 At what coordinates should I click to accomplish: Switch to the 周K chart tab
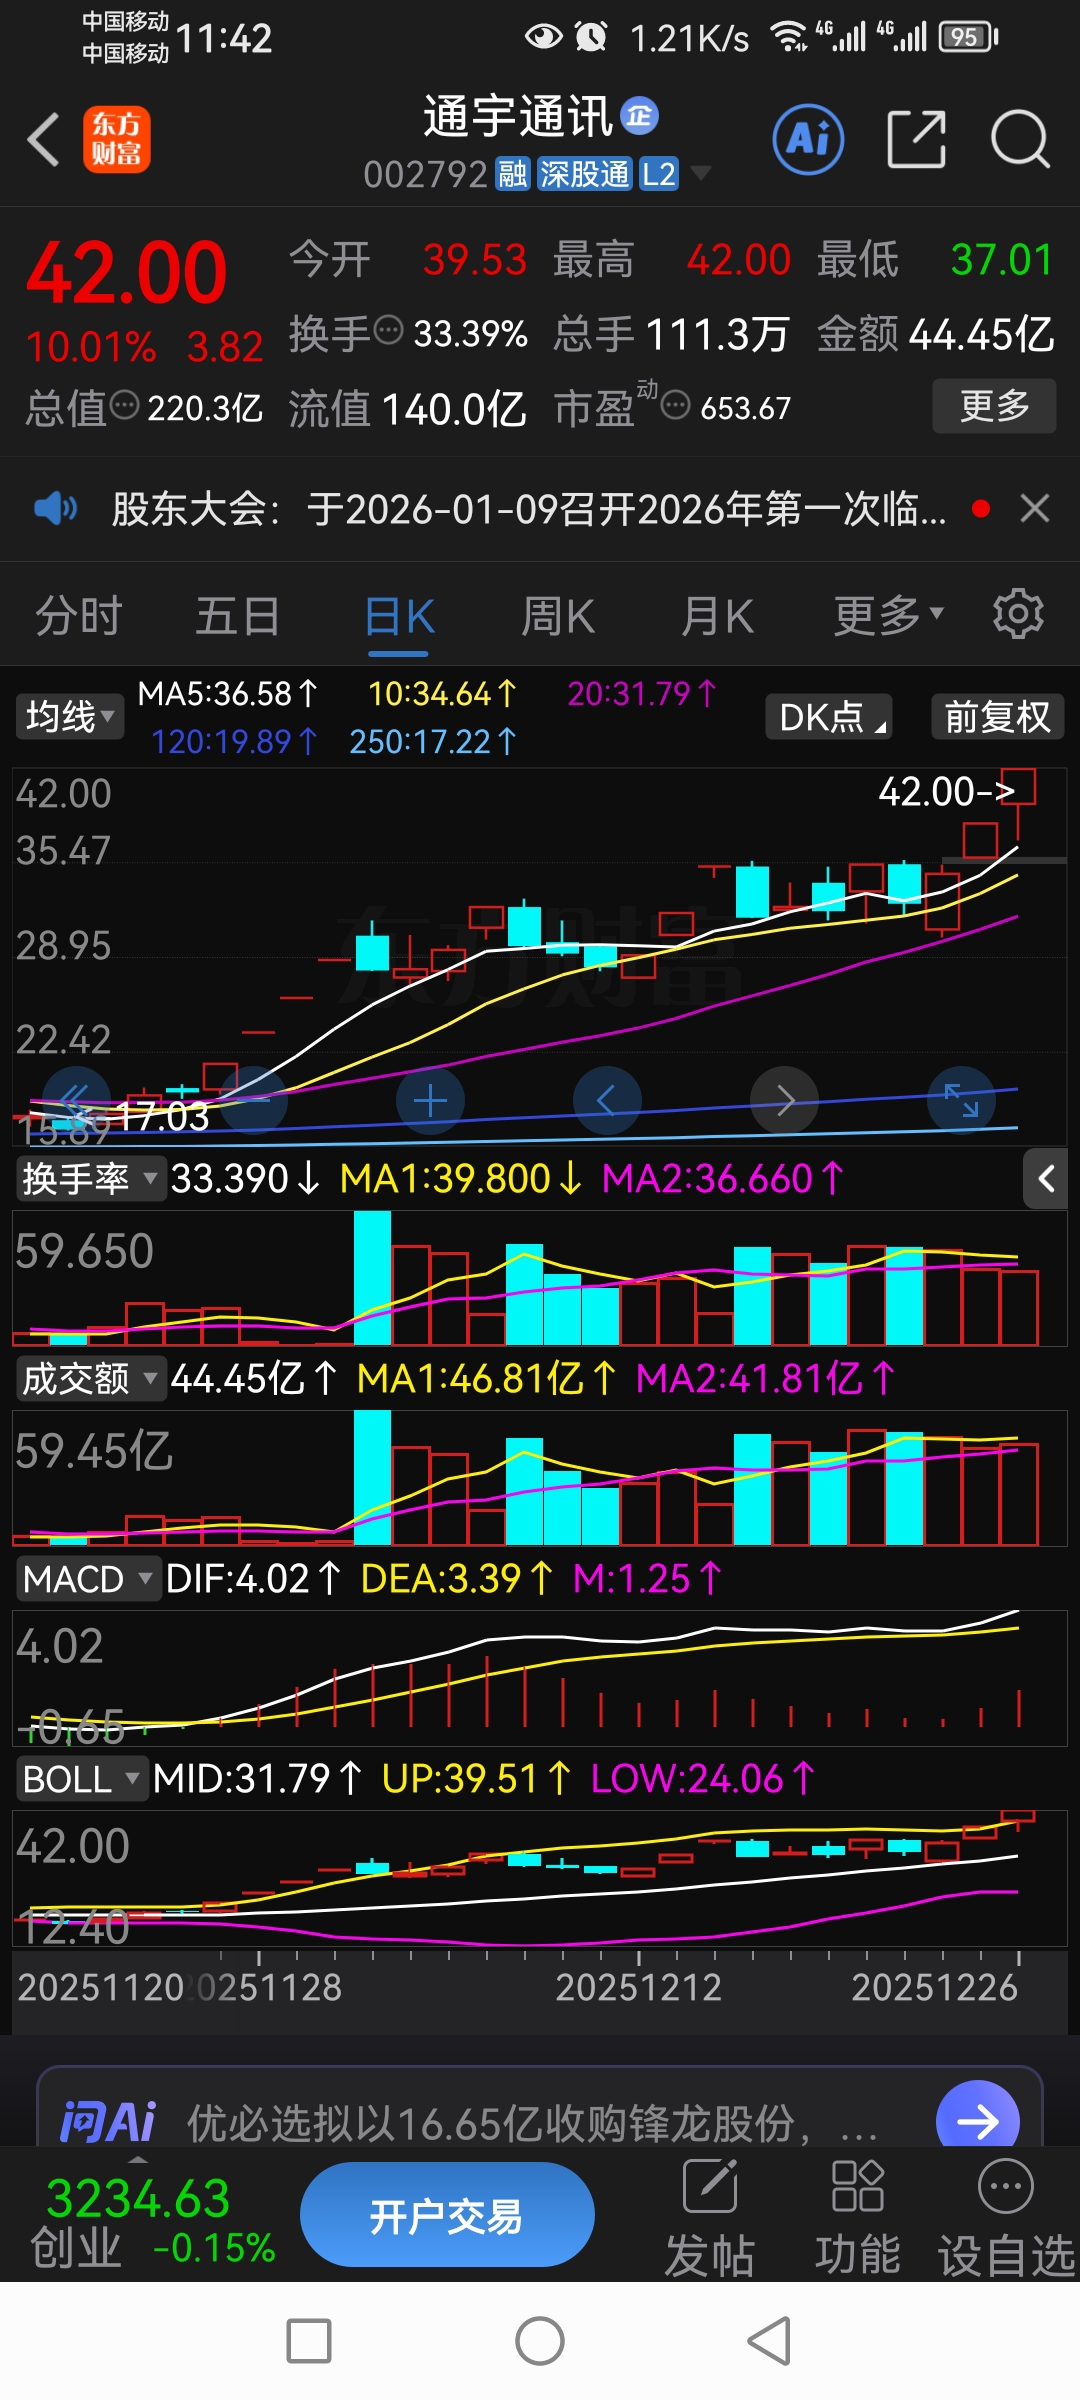(x=558, y=615)
